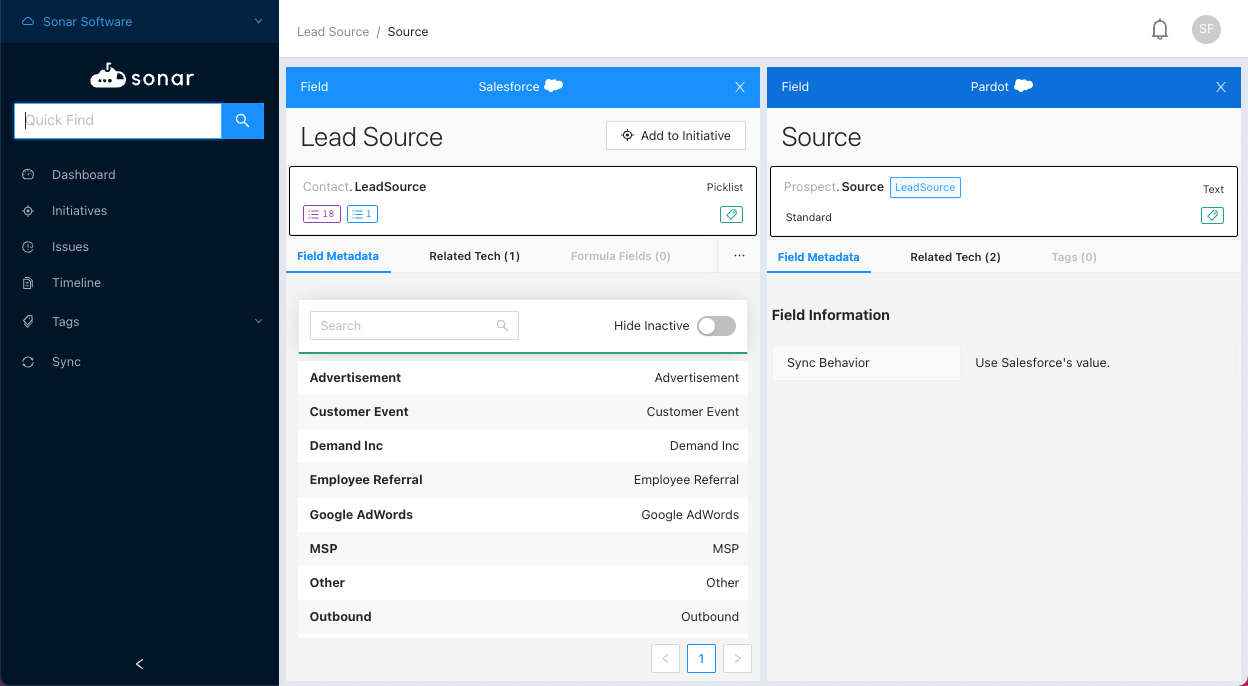This screenshot has width=1248, height=686.
Task: Click the Initiatives sidebar icon
Action: pos(28,211)
